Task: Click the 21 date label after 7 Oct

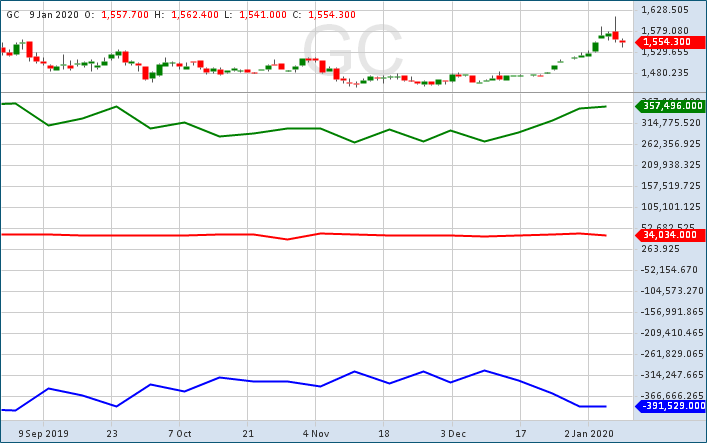Action: click(x=248, y=434)
